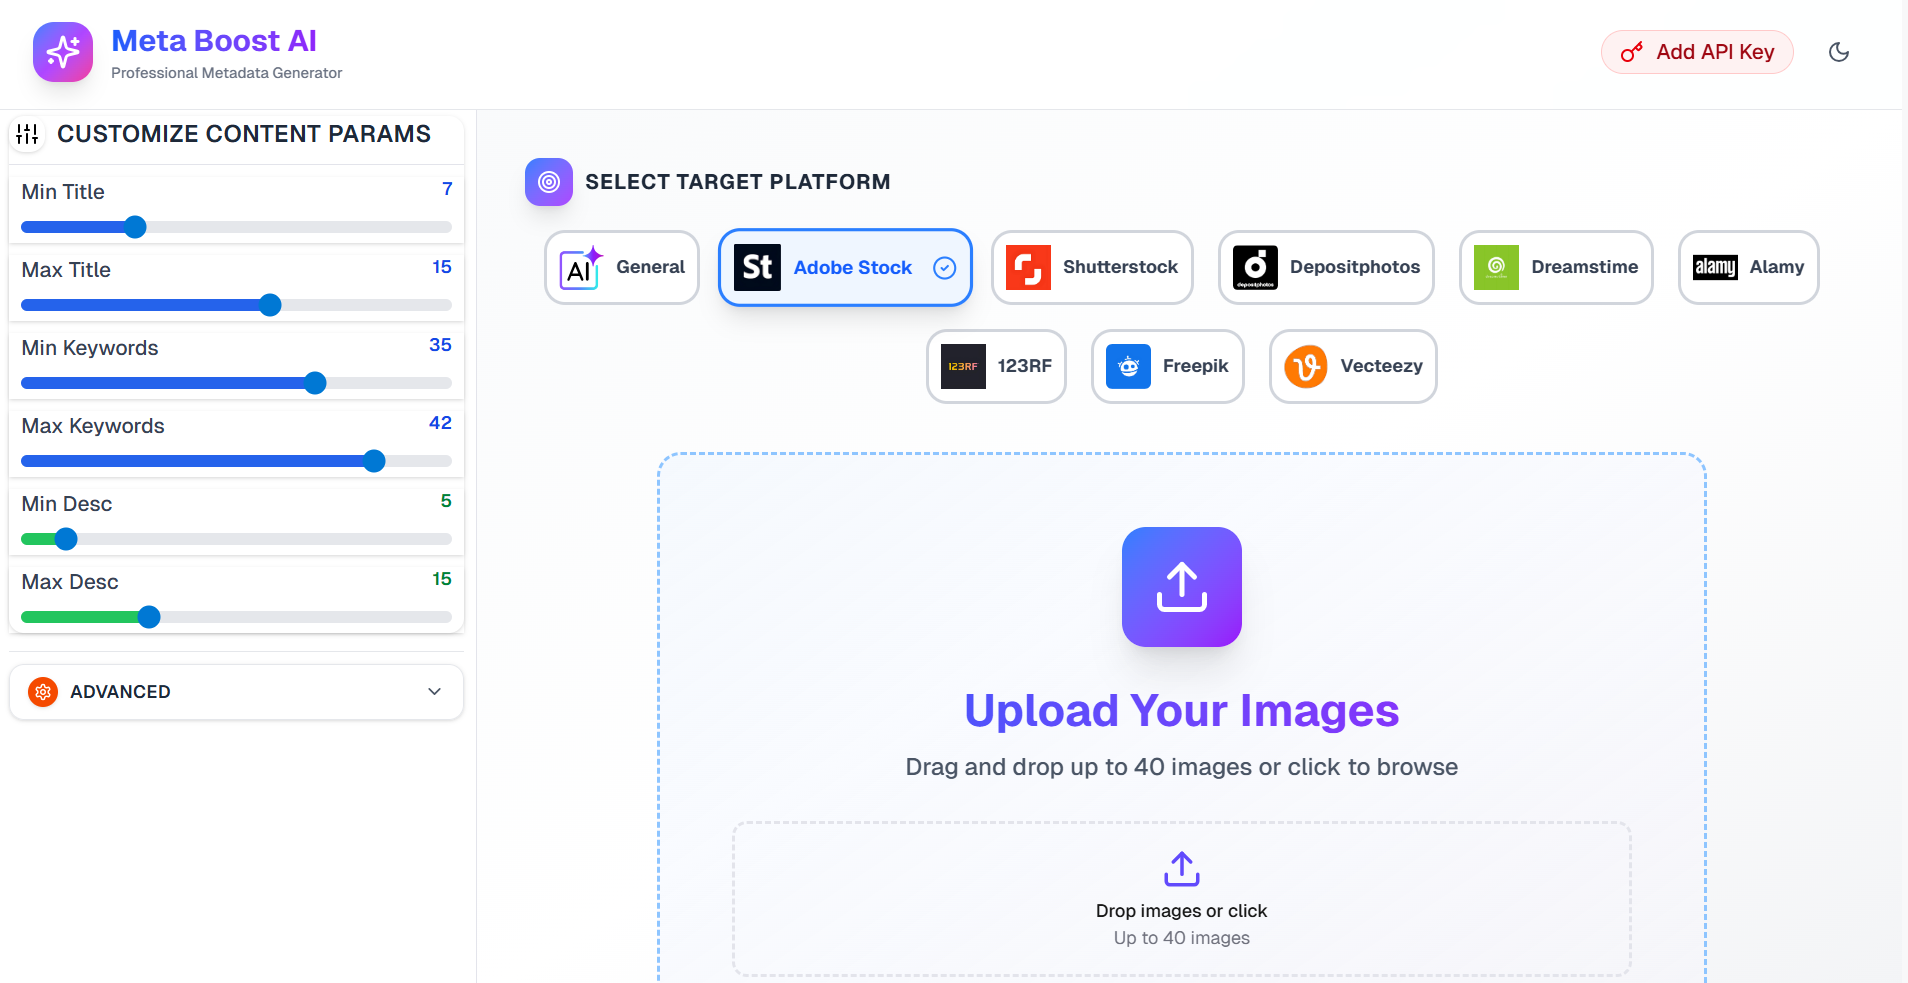This screenshot has width=1908, height=983.
Task: Click the General AI logo icon
Action: (x=581, y=268)
